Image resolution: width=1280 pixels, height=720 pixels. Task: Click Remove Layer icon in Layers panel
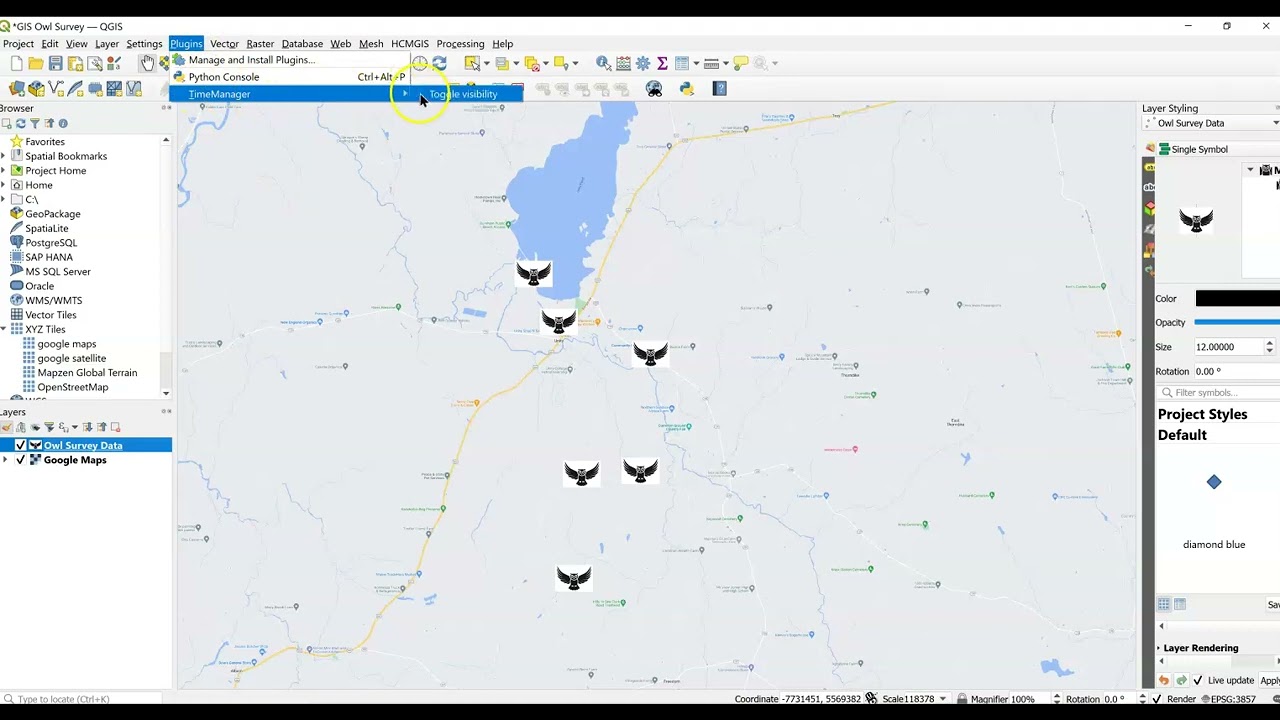click(115, 427)
